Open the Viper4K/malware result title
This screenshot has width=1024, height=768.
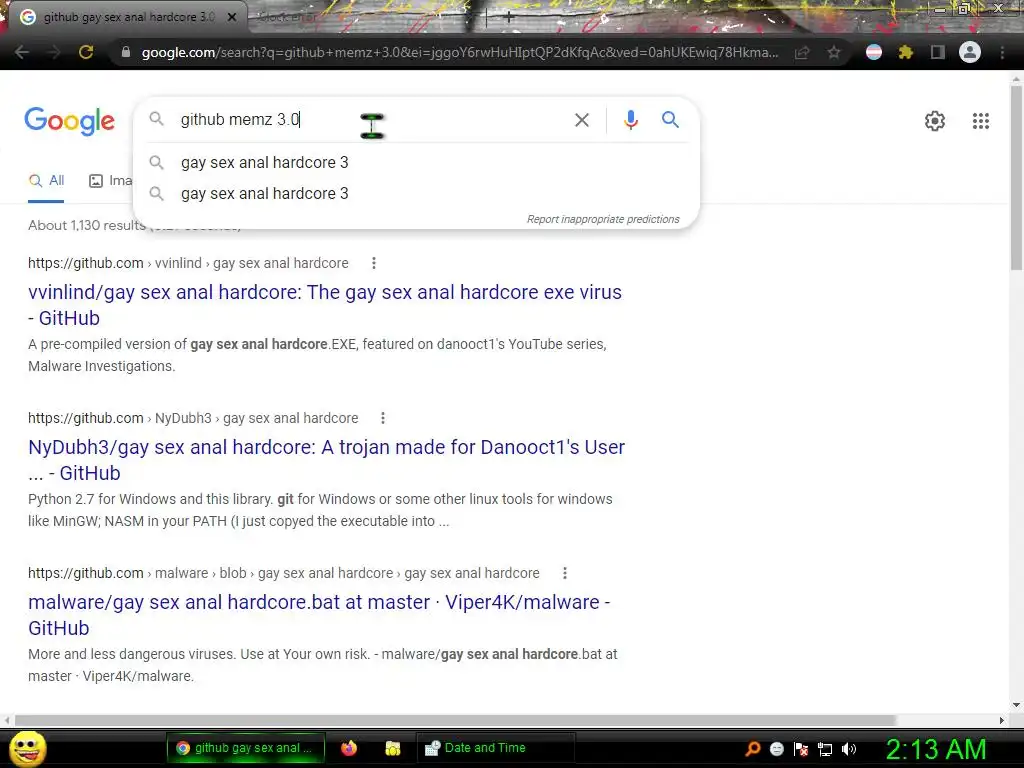[x=319, y=615]
